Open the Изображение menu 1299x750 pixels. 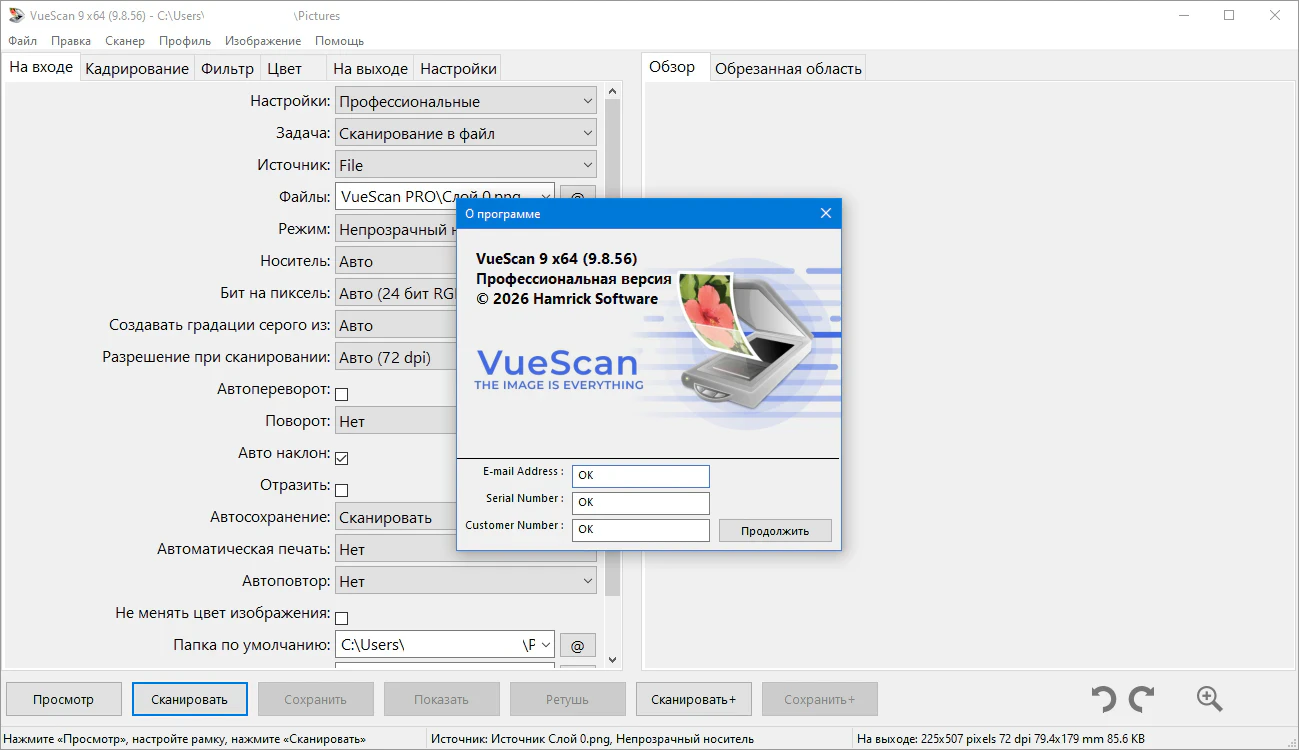pyautogui.click(x=263, y=41)
